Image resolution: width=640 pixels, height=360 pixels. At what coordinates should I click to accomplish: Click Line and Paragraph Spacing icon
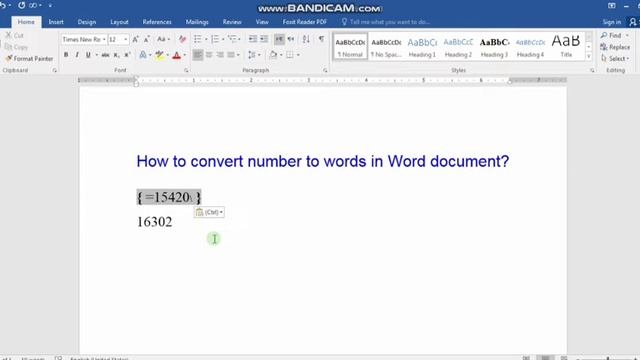[252, 55]
